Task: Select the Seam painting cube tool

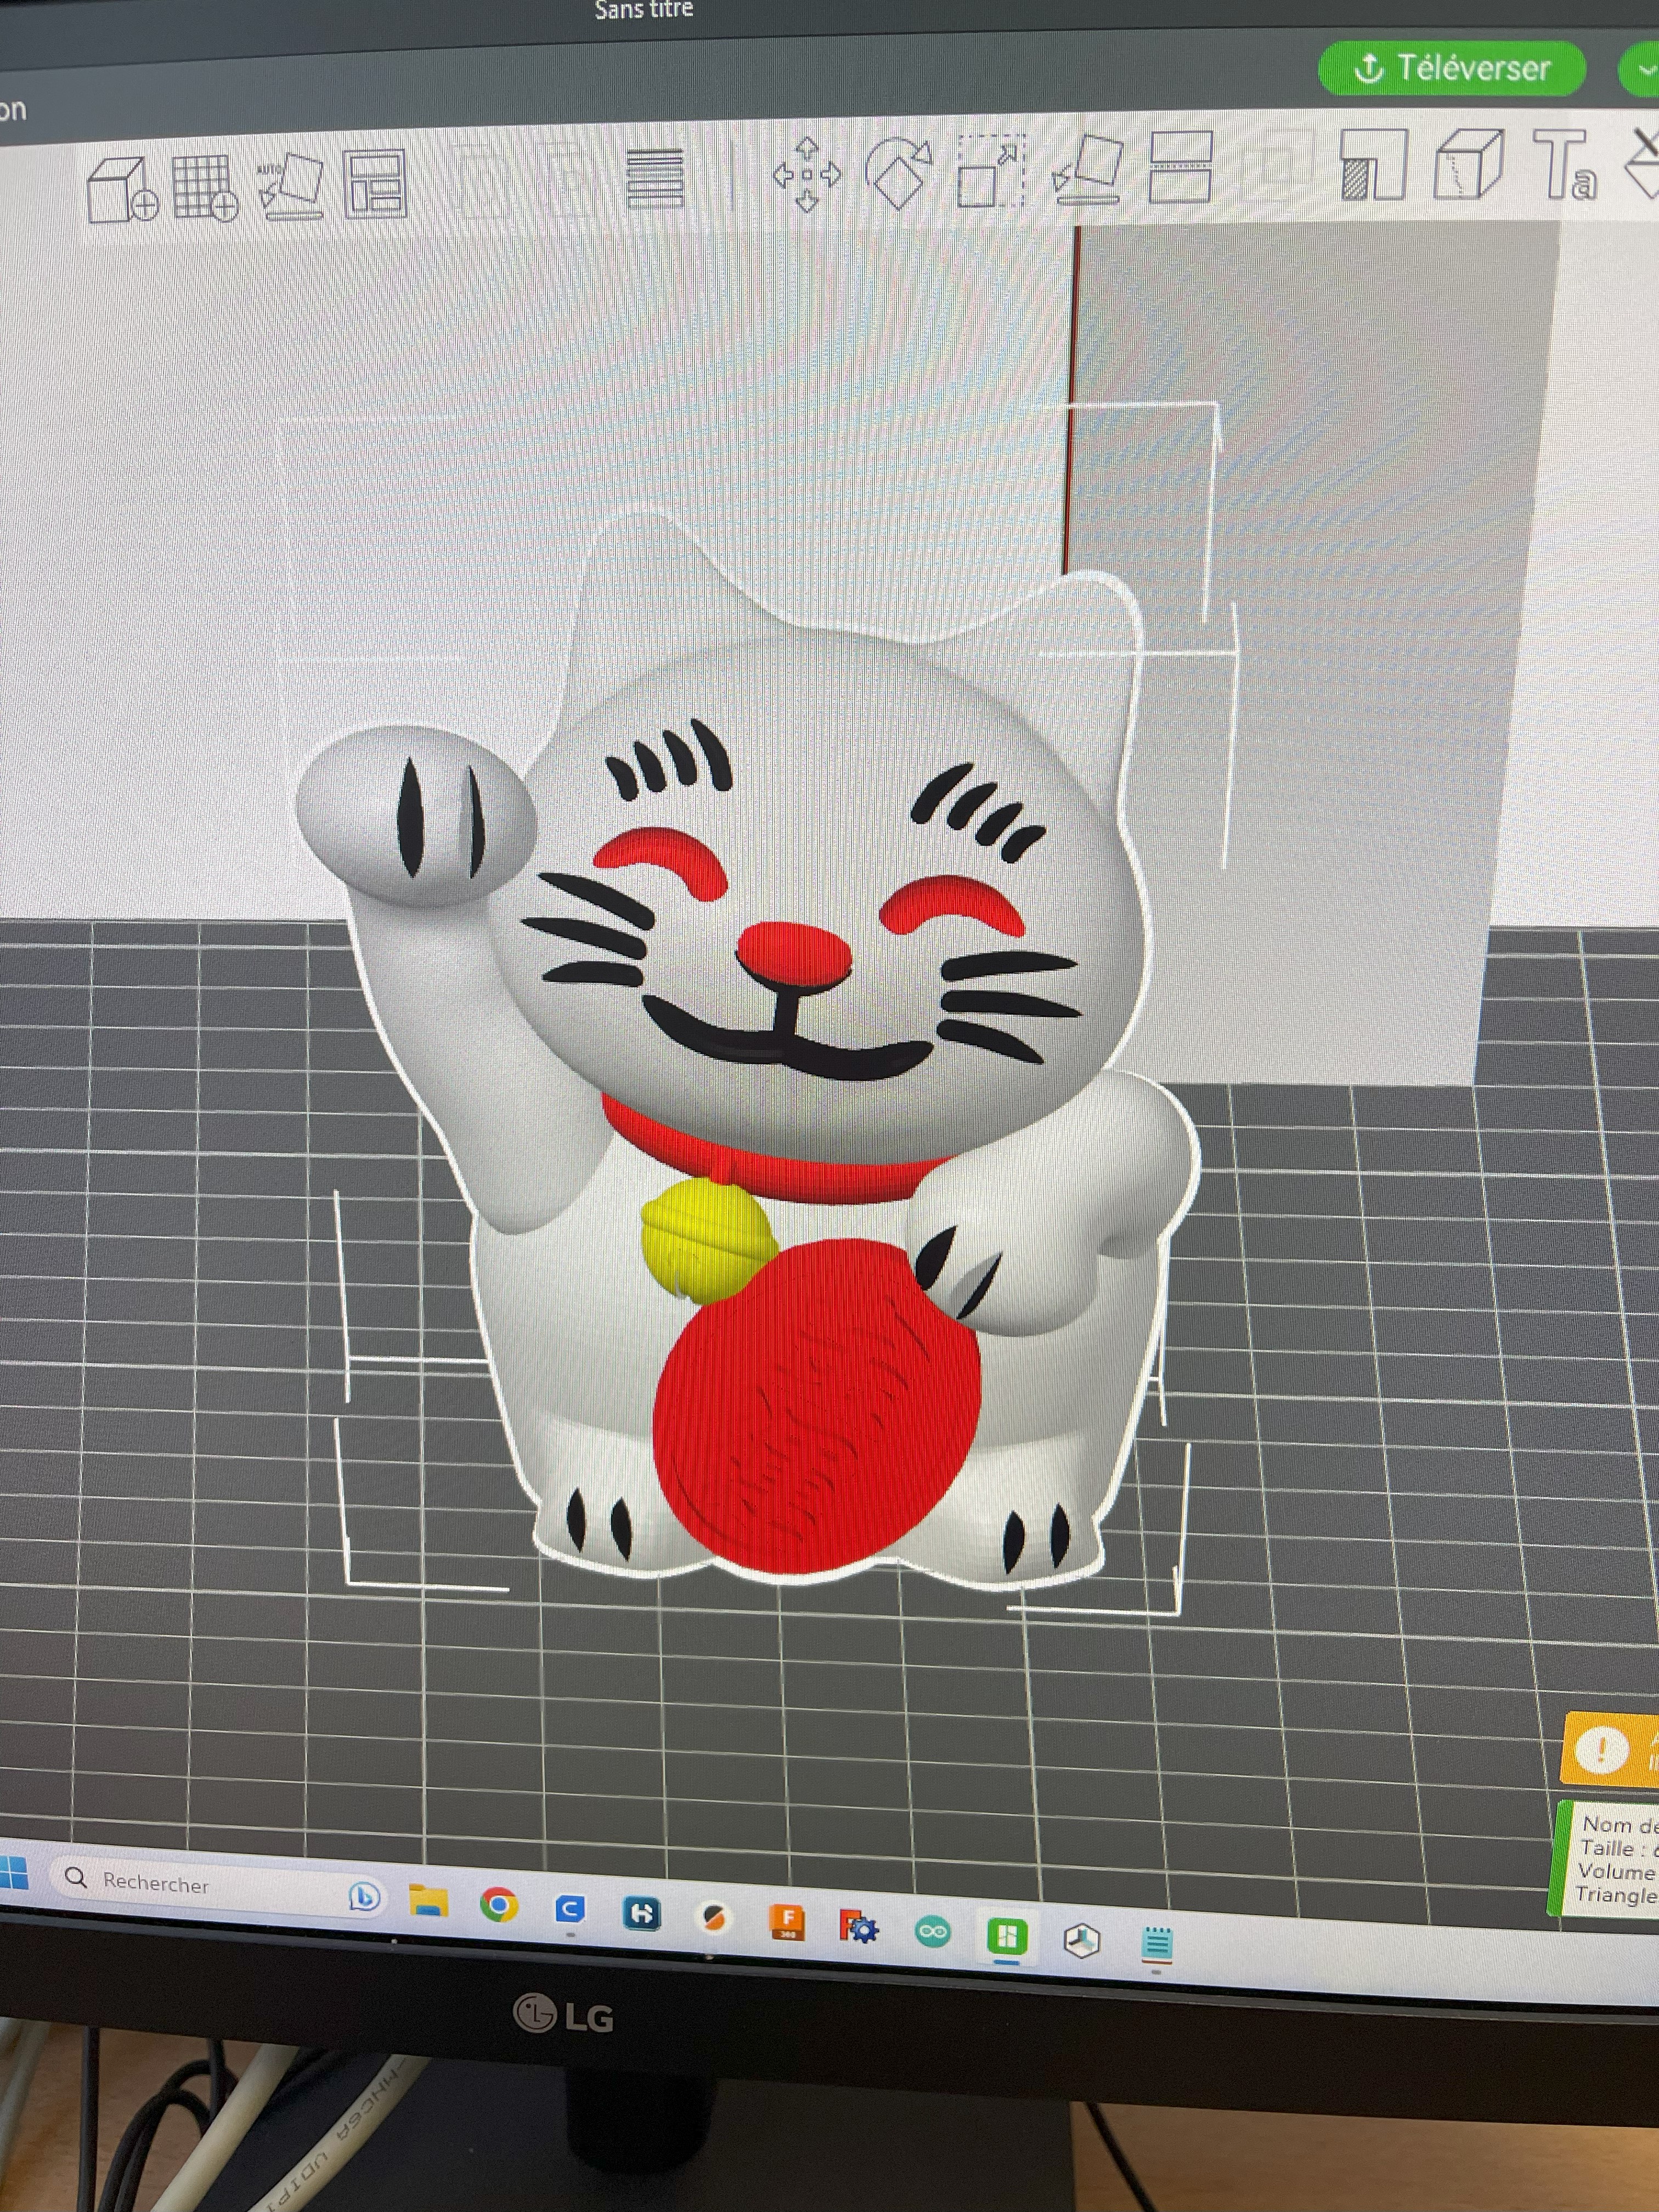Action: (x=1469, y=163)
